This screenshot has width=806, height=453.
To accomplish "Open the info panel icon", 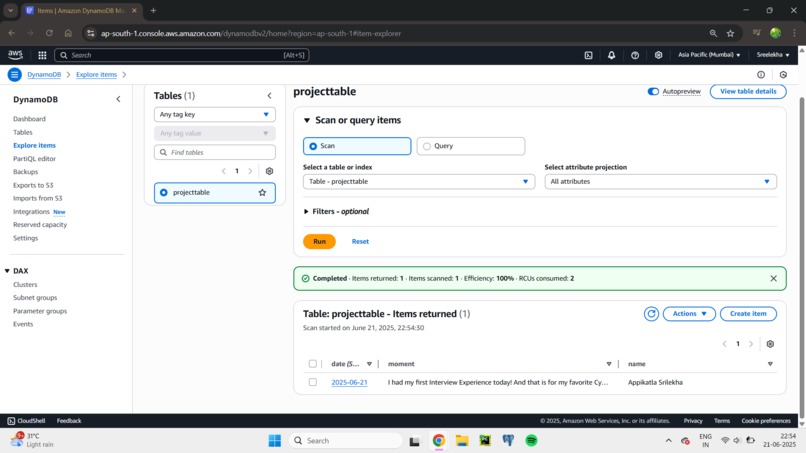I will (x=761, y=75).
